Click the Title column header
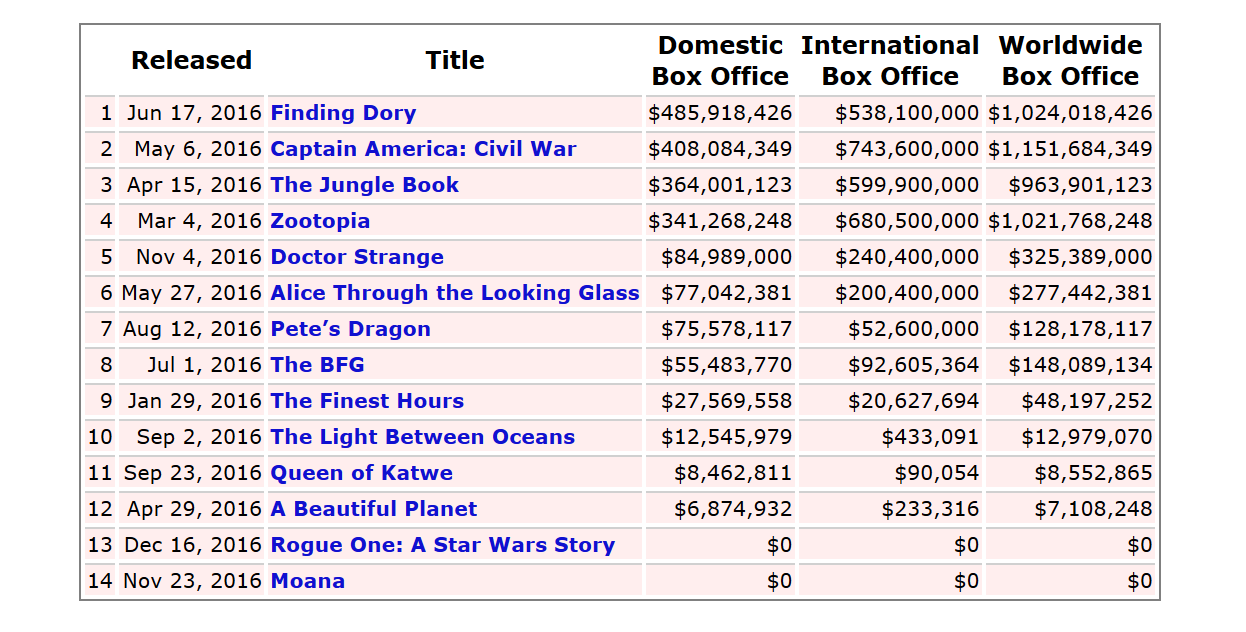The width and height of the screenshot is (1246, 632). coord(455,60)
